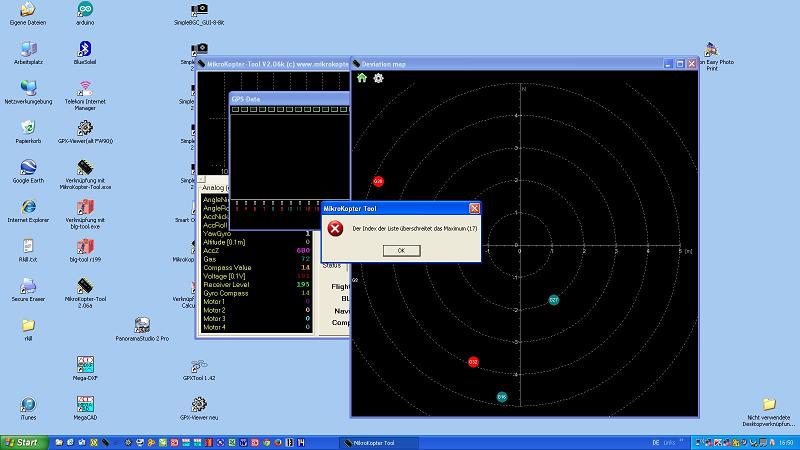This screenshot has height=450, width=800.
Task: Select the Voltage [0.1V] analog row
Action: tap(257, 276)
